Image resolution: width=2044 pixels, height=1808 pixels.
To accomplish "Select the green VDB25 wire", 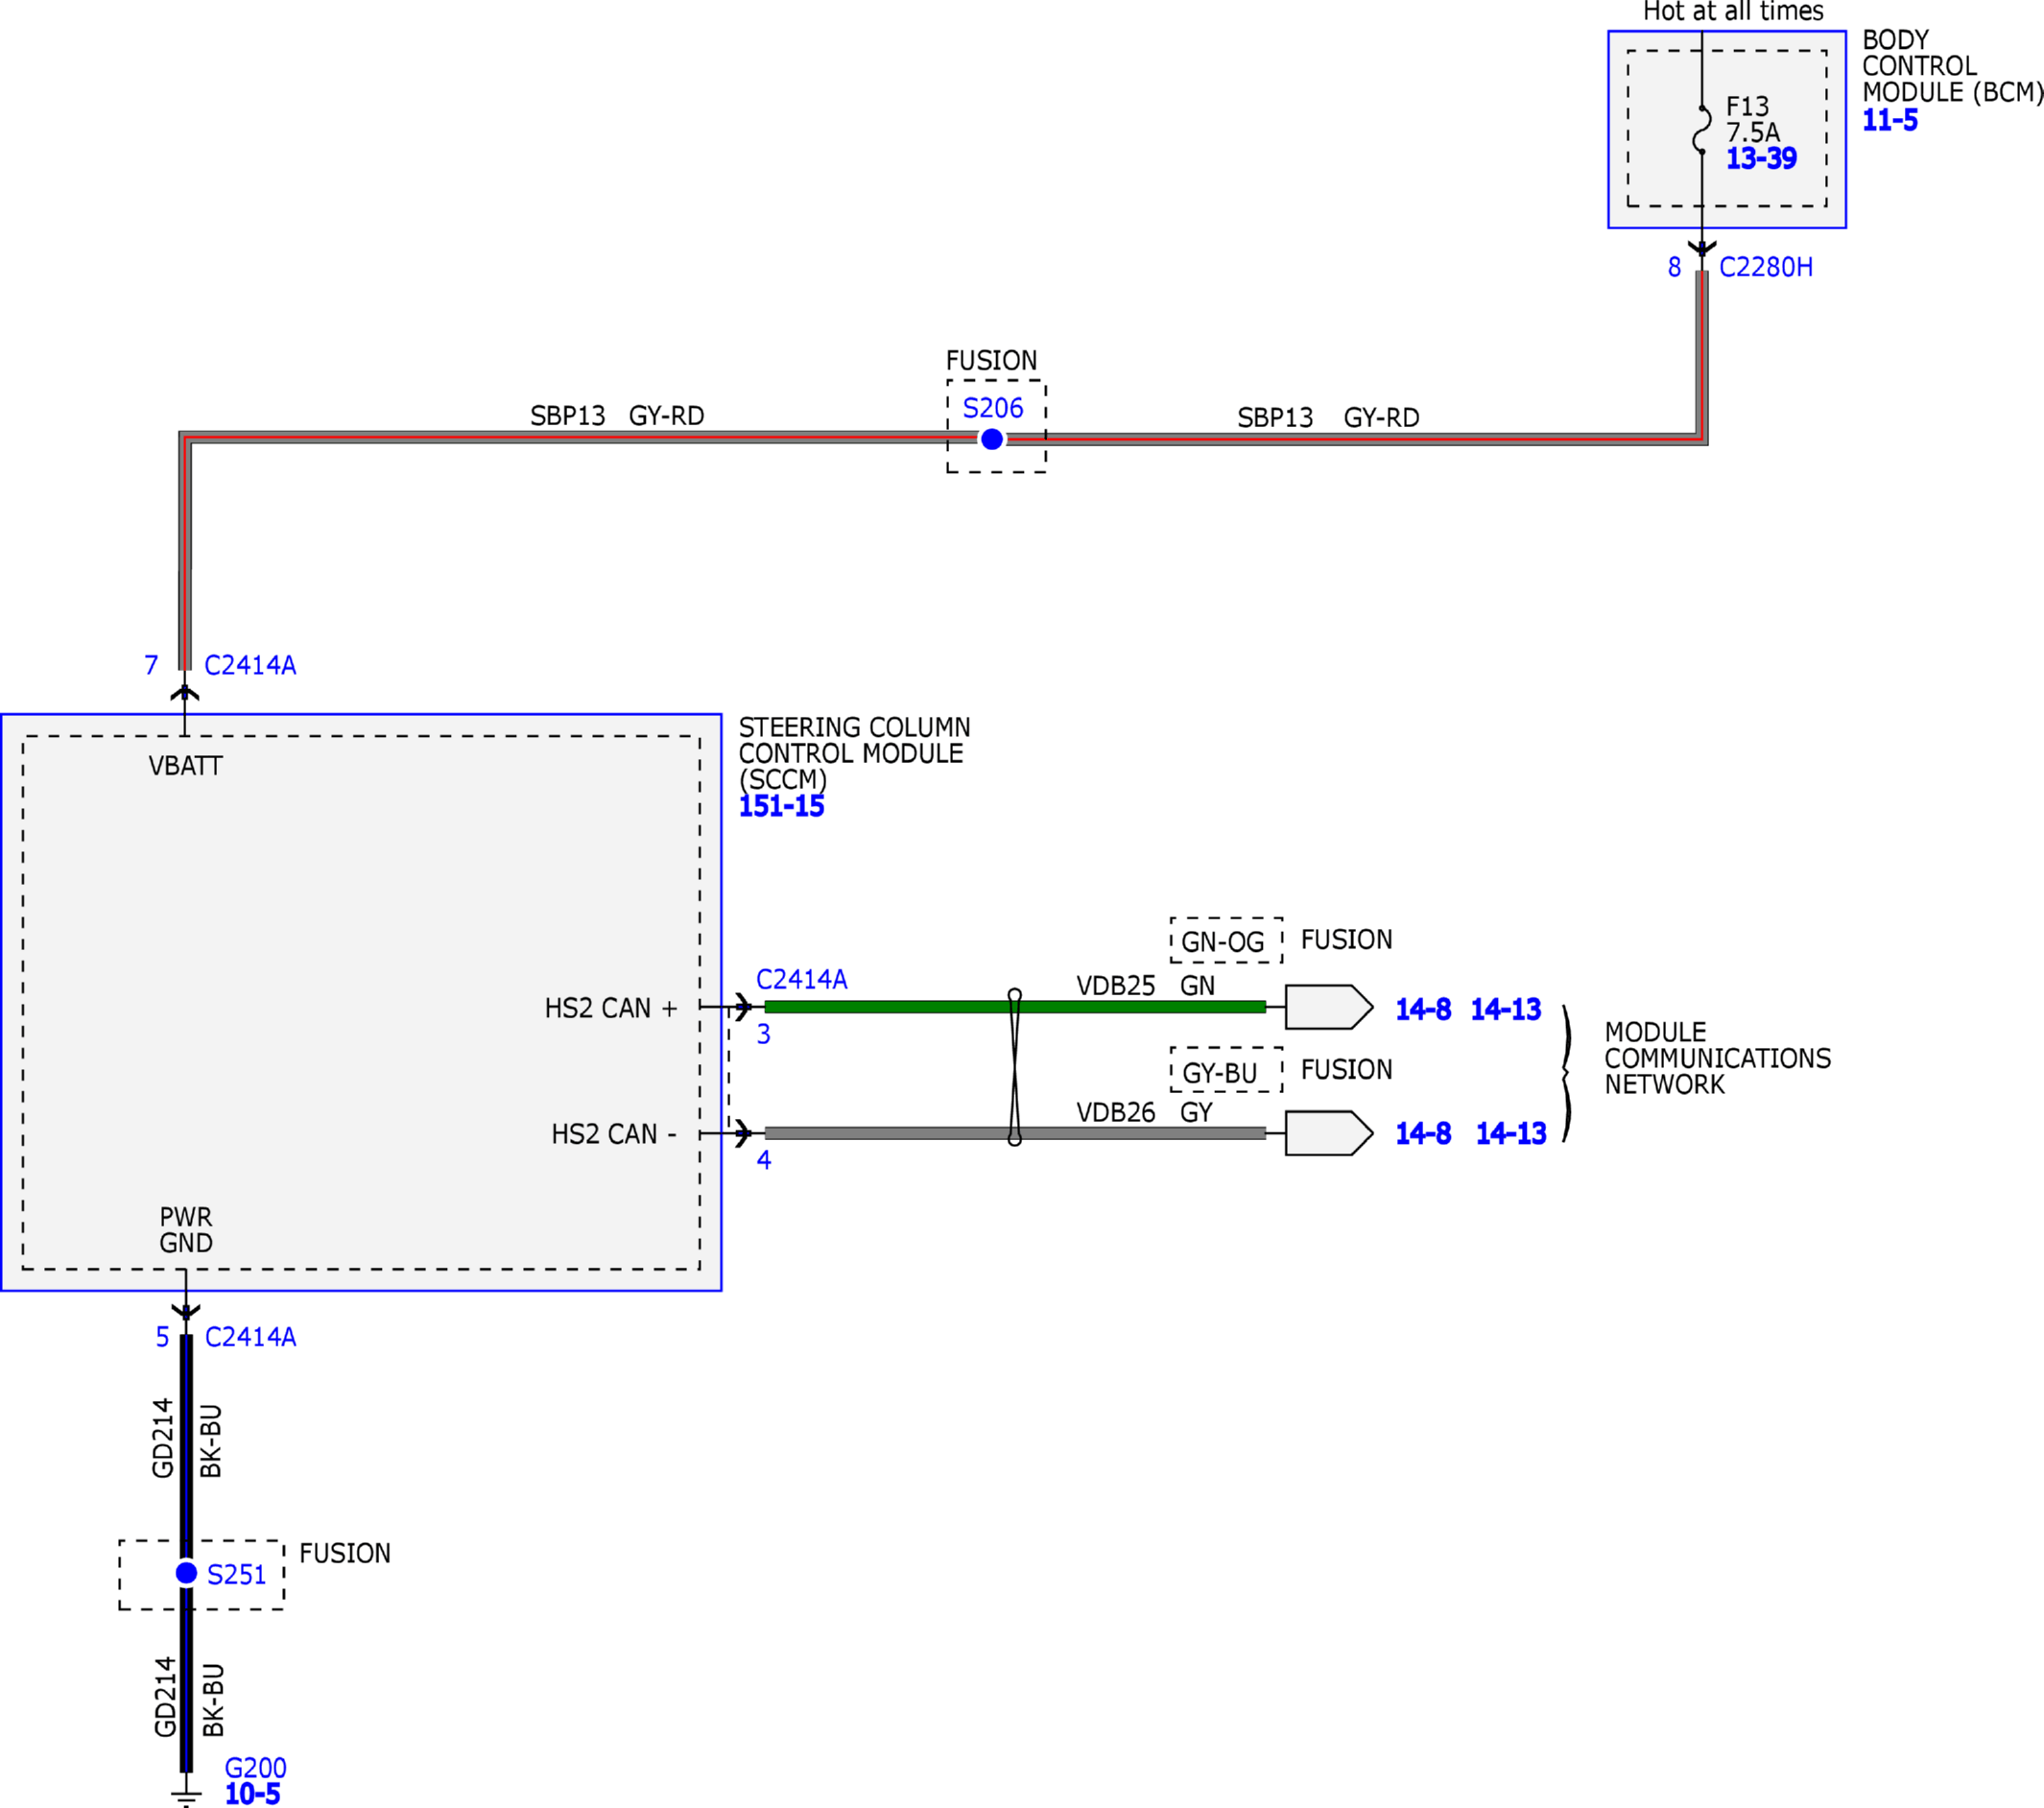I will [1015, 1007].
